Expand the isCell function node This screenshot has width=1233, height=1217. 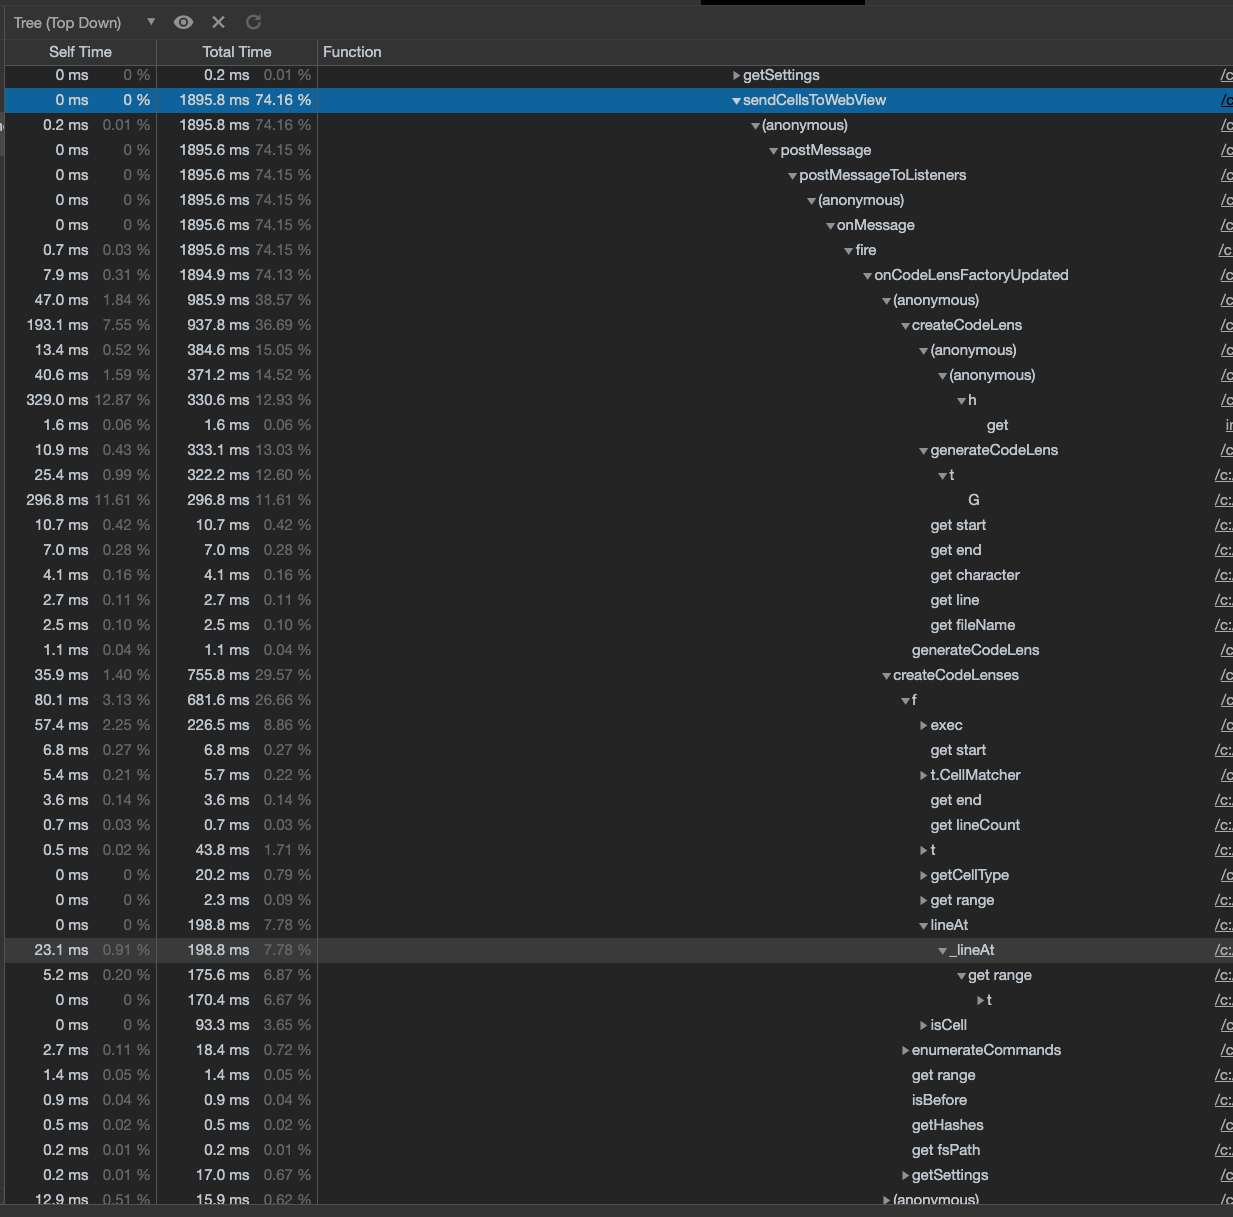point(923,1025)
